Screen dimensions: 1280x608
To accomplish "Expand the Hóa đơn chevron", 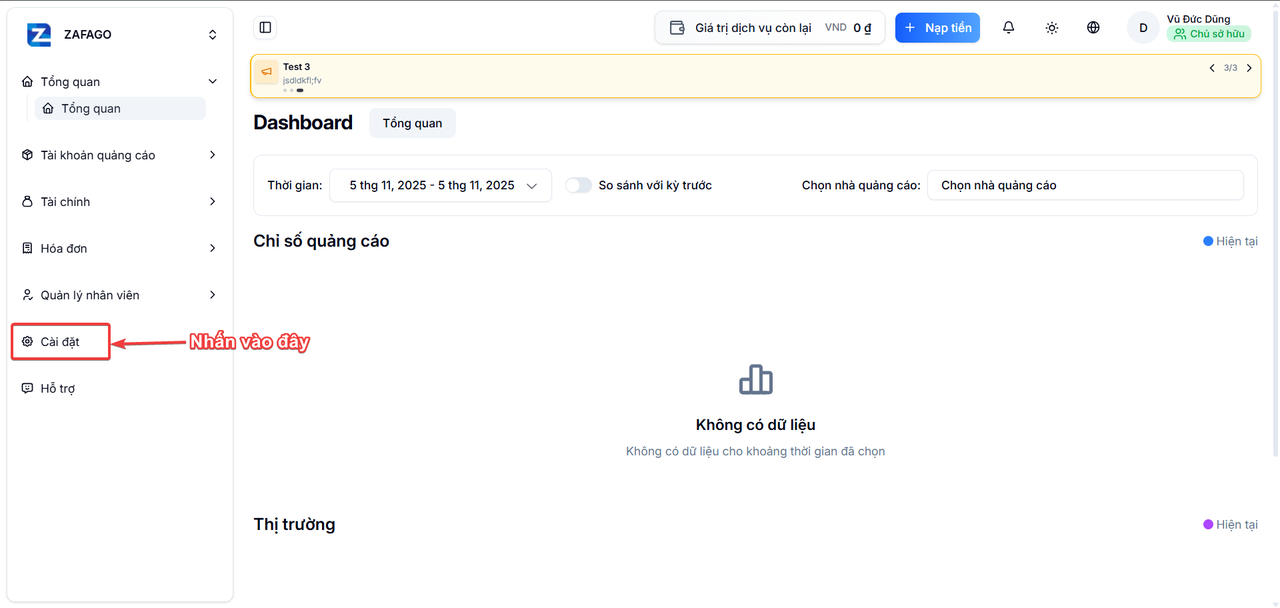I will pos(212,248).
